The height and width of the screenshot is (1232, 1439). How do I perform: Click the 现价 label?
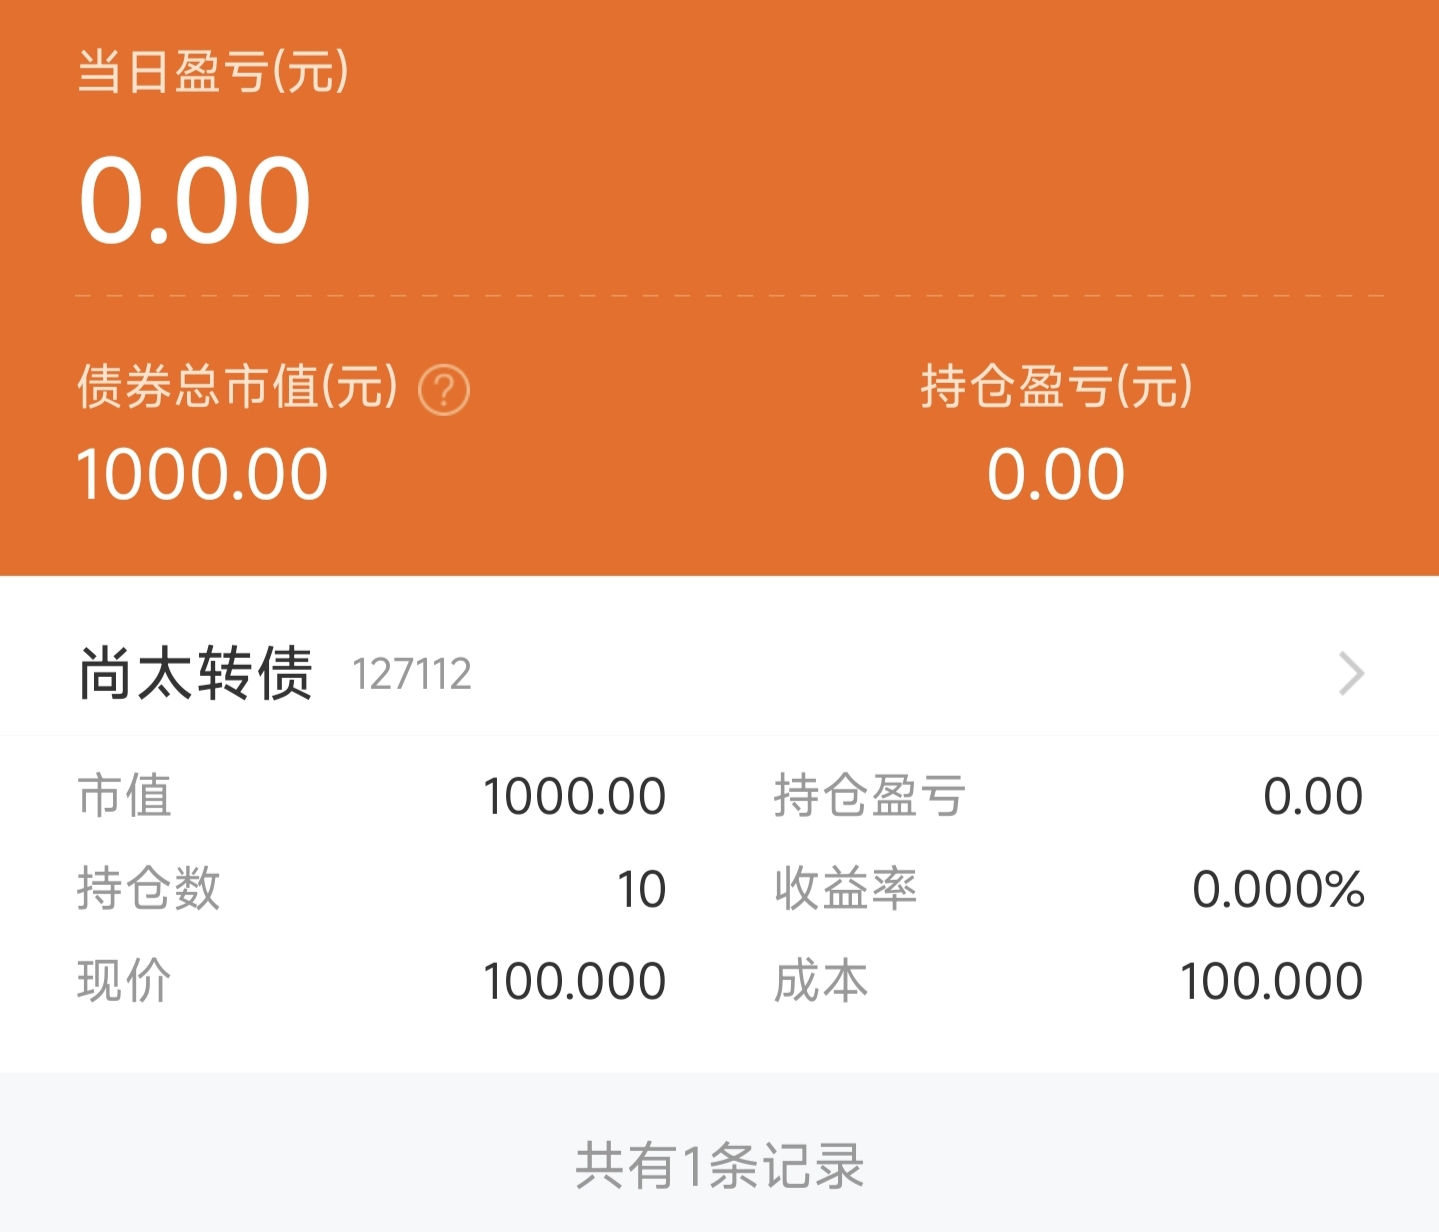tap(125, 981)
